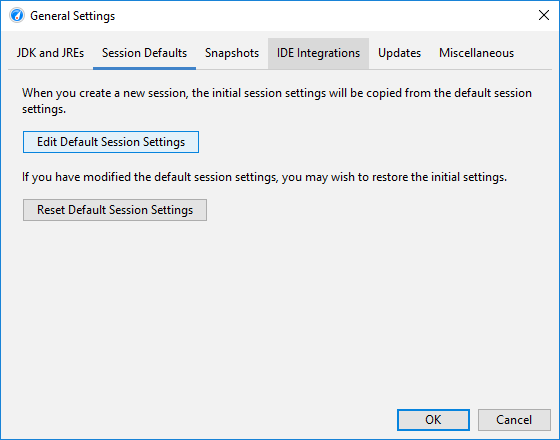Go to the IDE Integrations tab
560x440 pixels.
318,53
